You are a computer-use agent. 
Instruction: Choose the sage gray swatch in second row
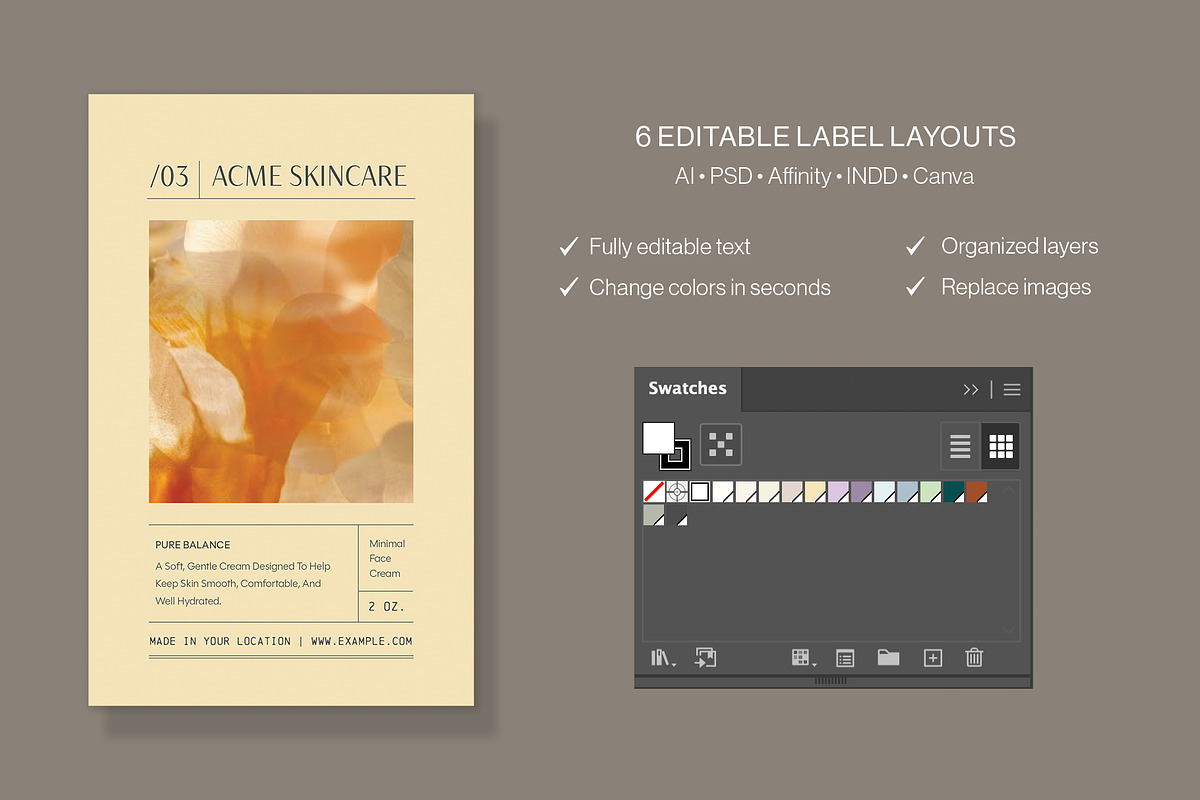[x=654, y=515]
